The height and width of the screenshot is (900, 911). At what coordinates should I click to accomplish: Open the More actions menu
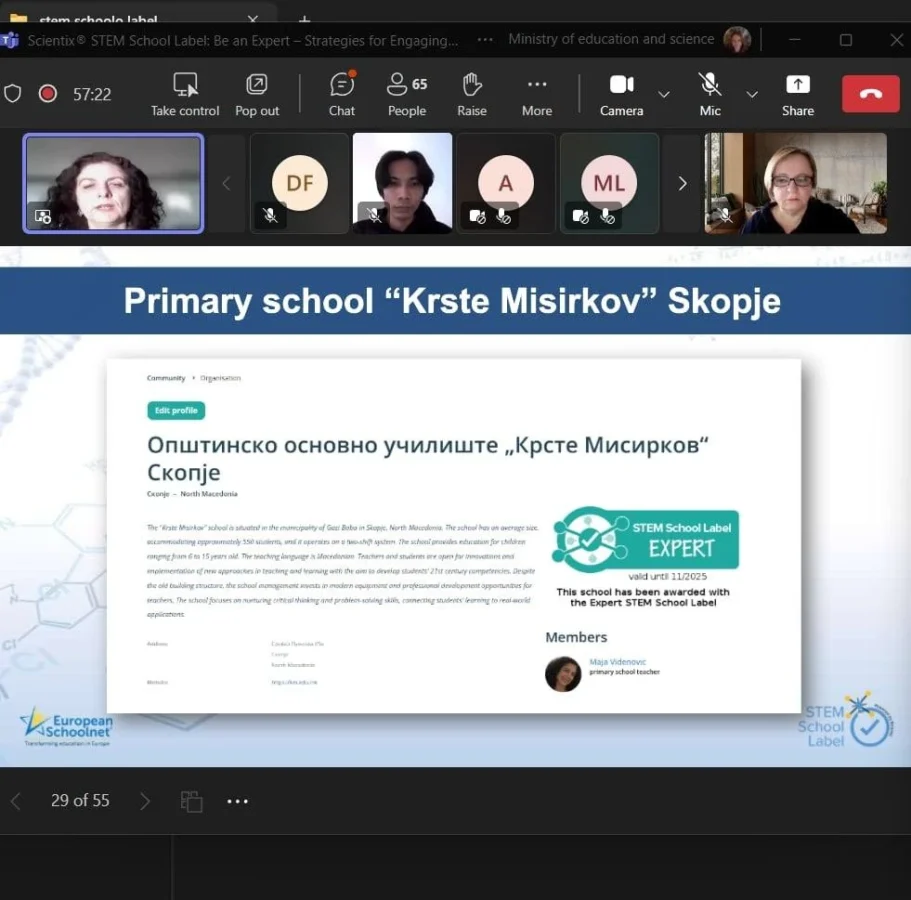tap(536, 94)
